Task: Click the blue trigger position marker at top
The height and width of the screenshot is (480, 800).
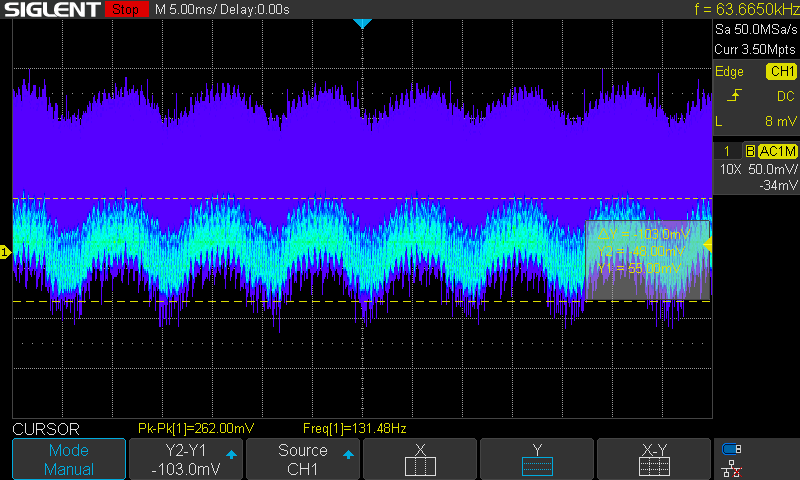Action: (362, 23)
